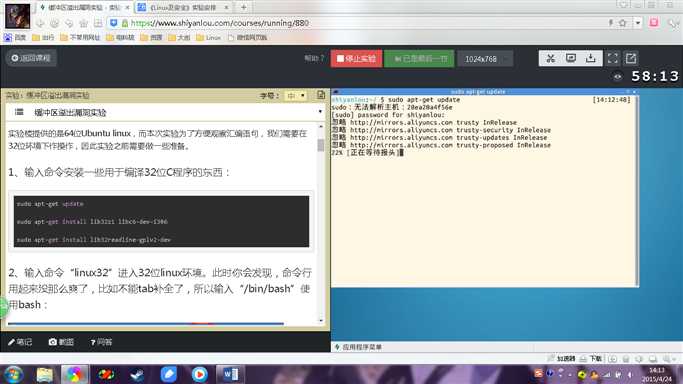Open the 问答 Q&A tab

[101, 342]
